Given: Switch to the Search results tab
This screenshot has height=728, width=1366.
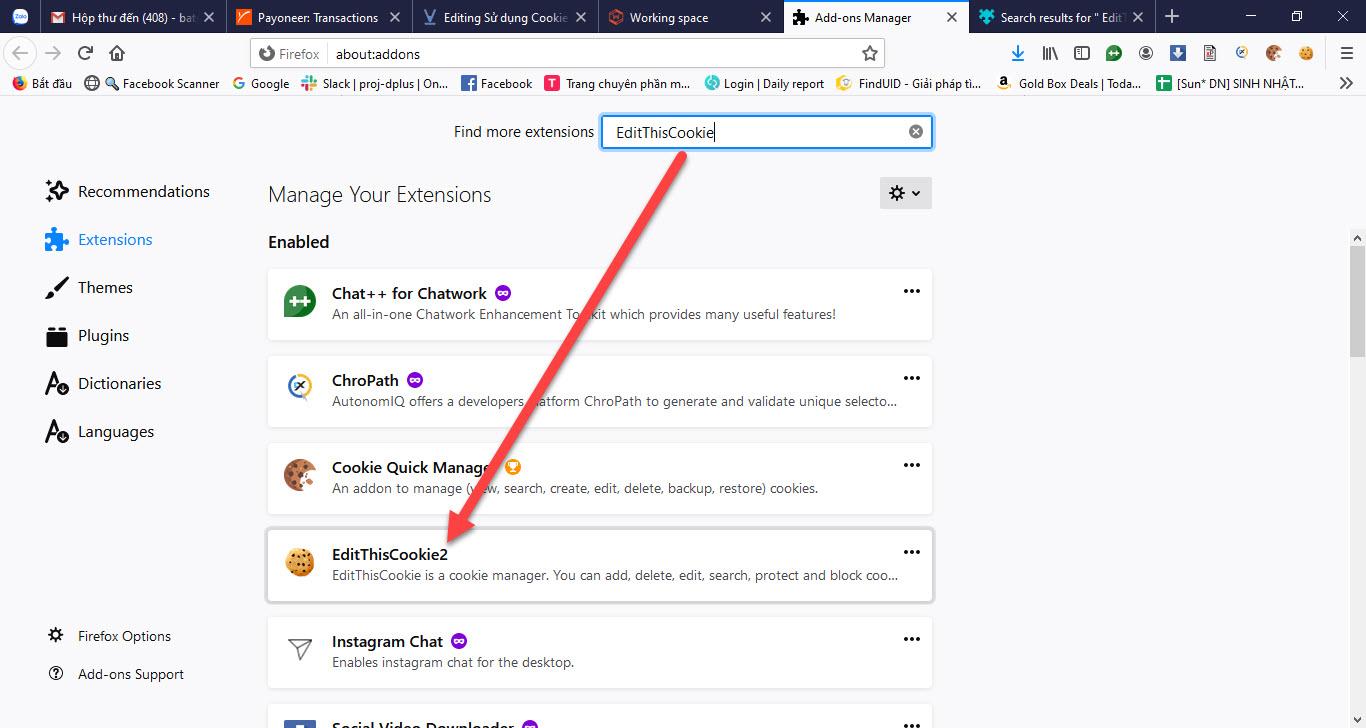Looking at the screenshot, I should 1061,16.
